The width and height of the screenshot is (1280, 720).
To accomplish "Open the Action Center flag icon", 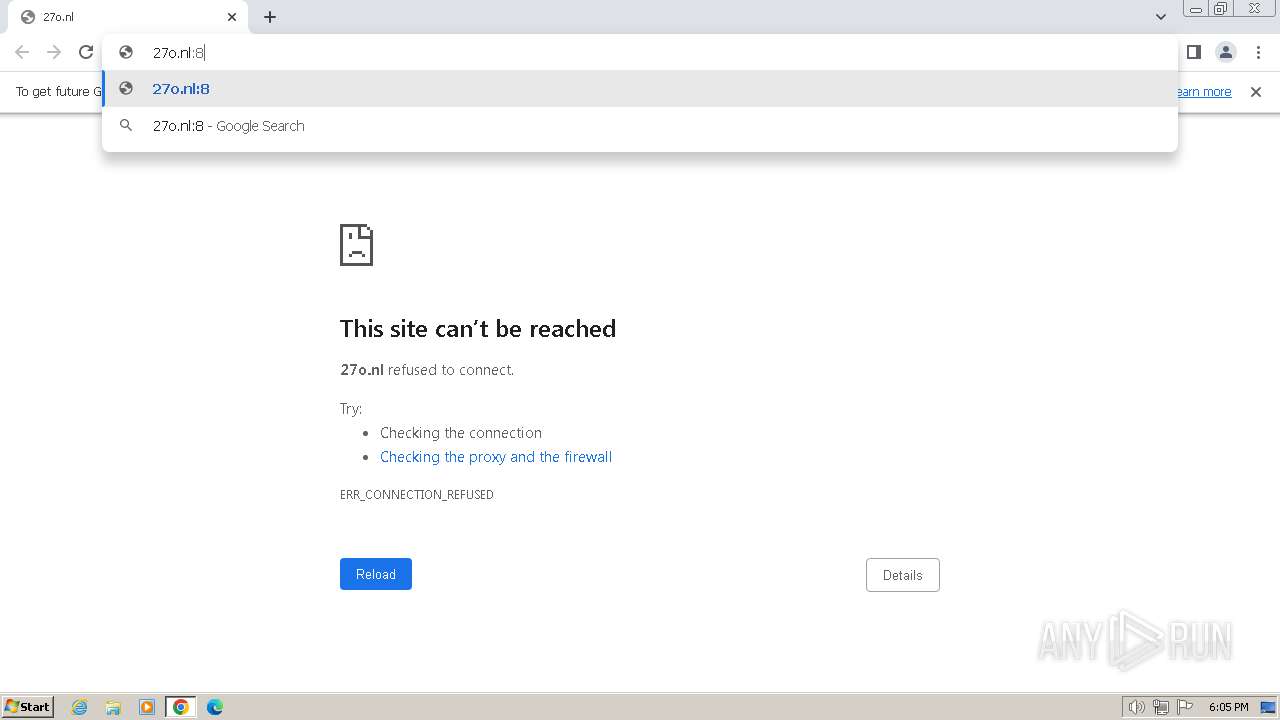I will tap(1185, 707).
